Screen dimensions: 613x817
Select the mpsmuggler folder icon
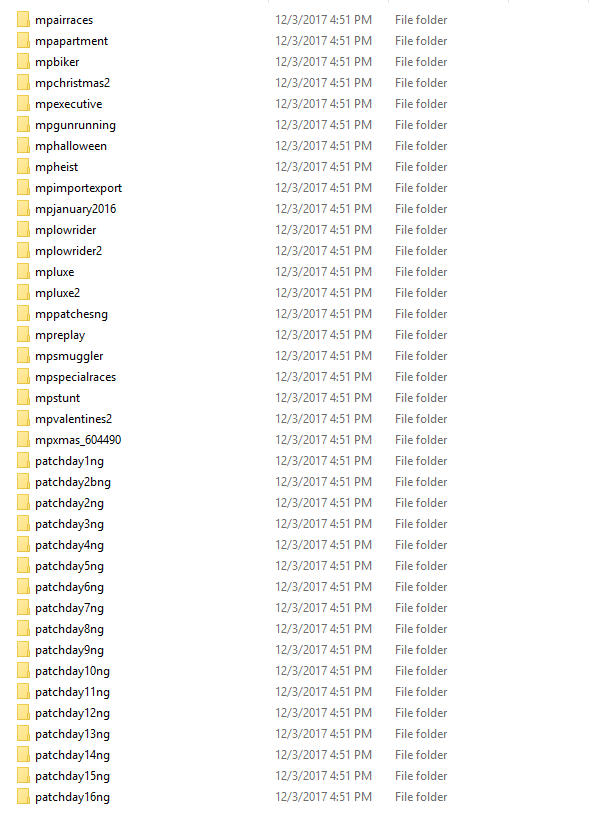coord(23,356)
